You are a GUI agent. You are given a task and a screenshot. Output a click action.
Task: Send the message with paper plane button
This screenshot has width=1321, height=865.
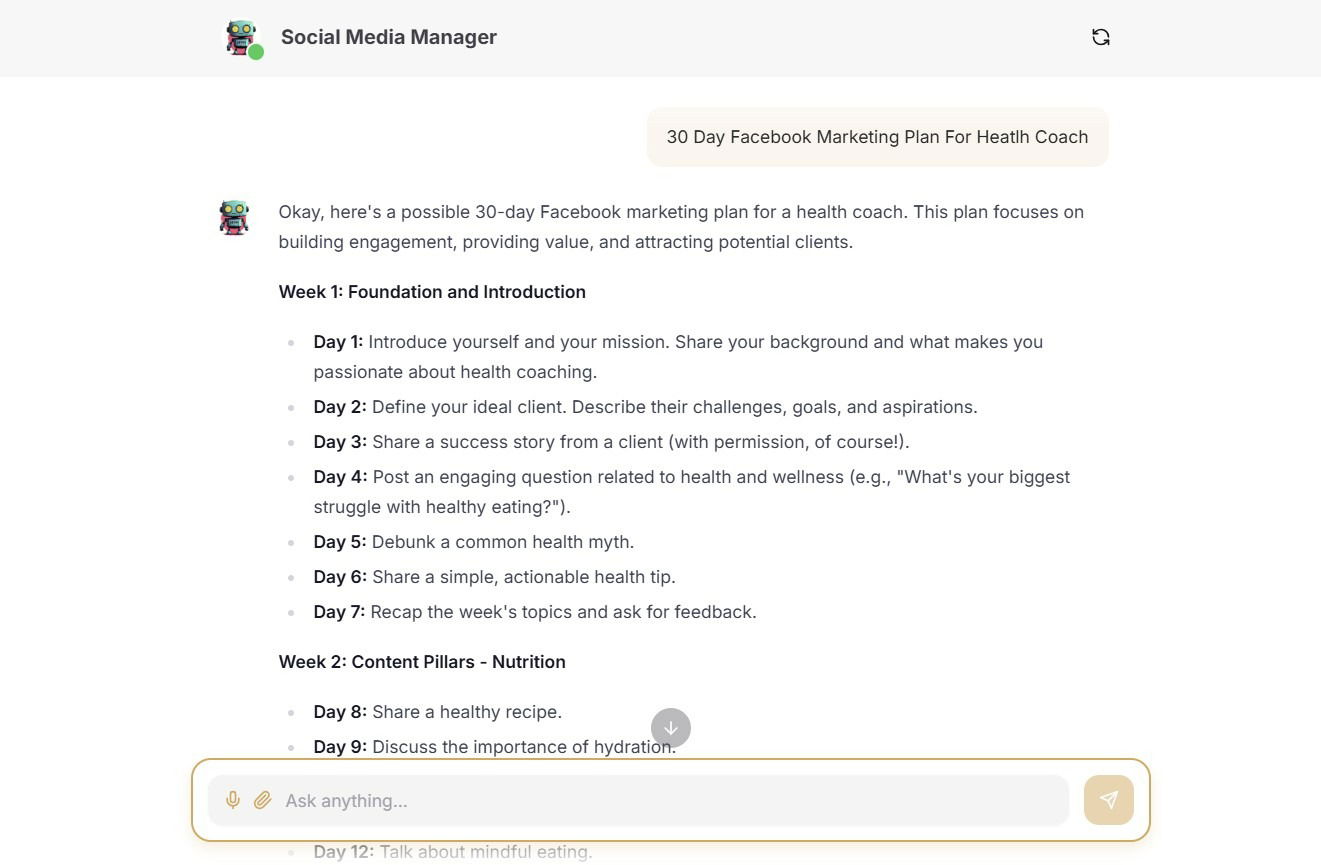pyautogui.click(x=1109, y=800)
